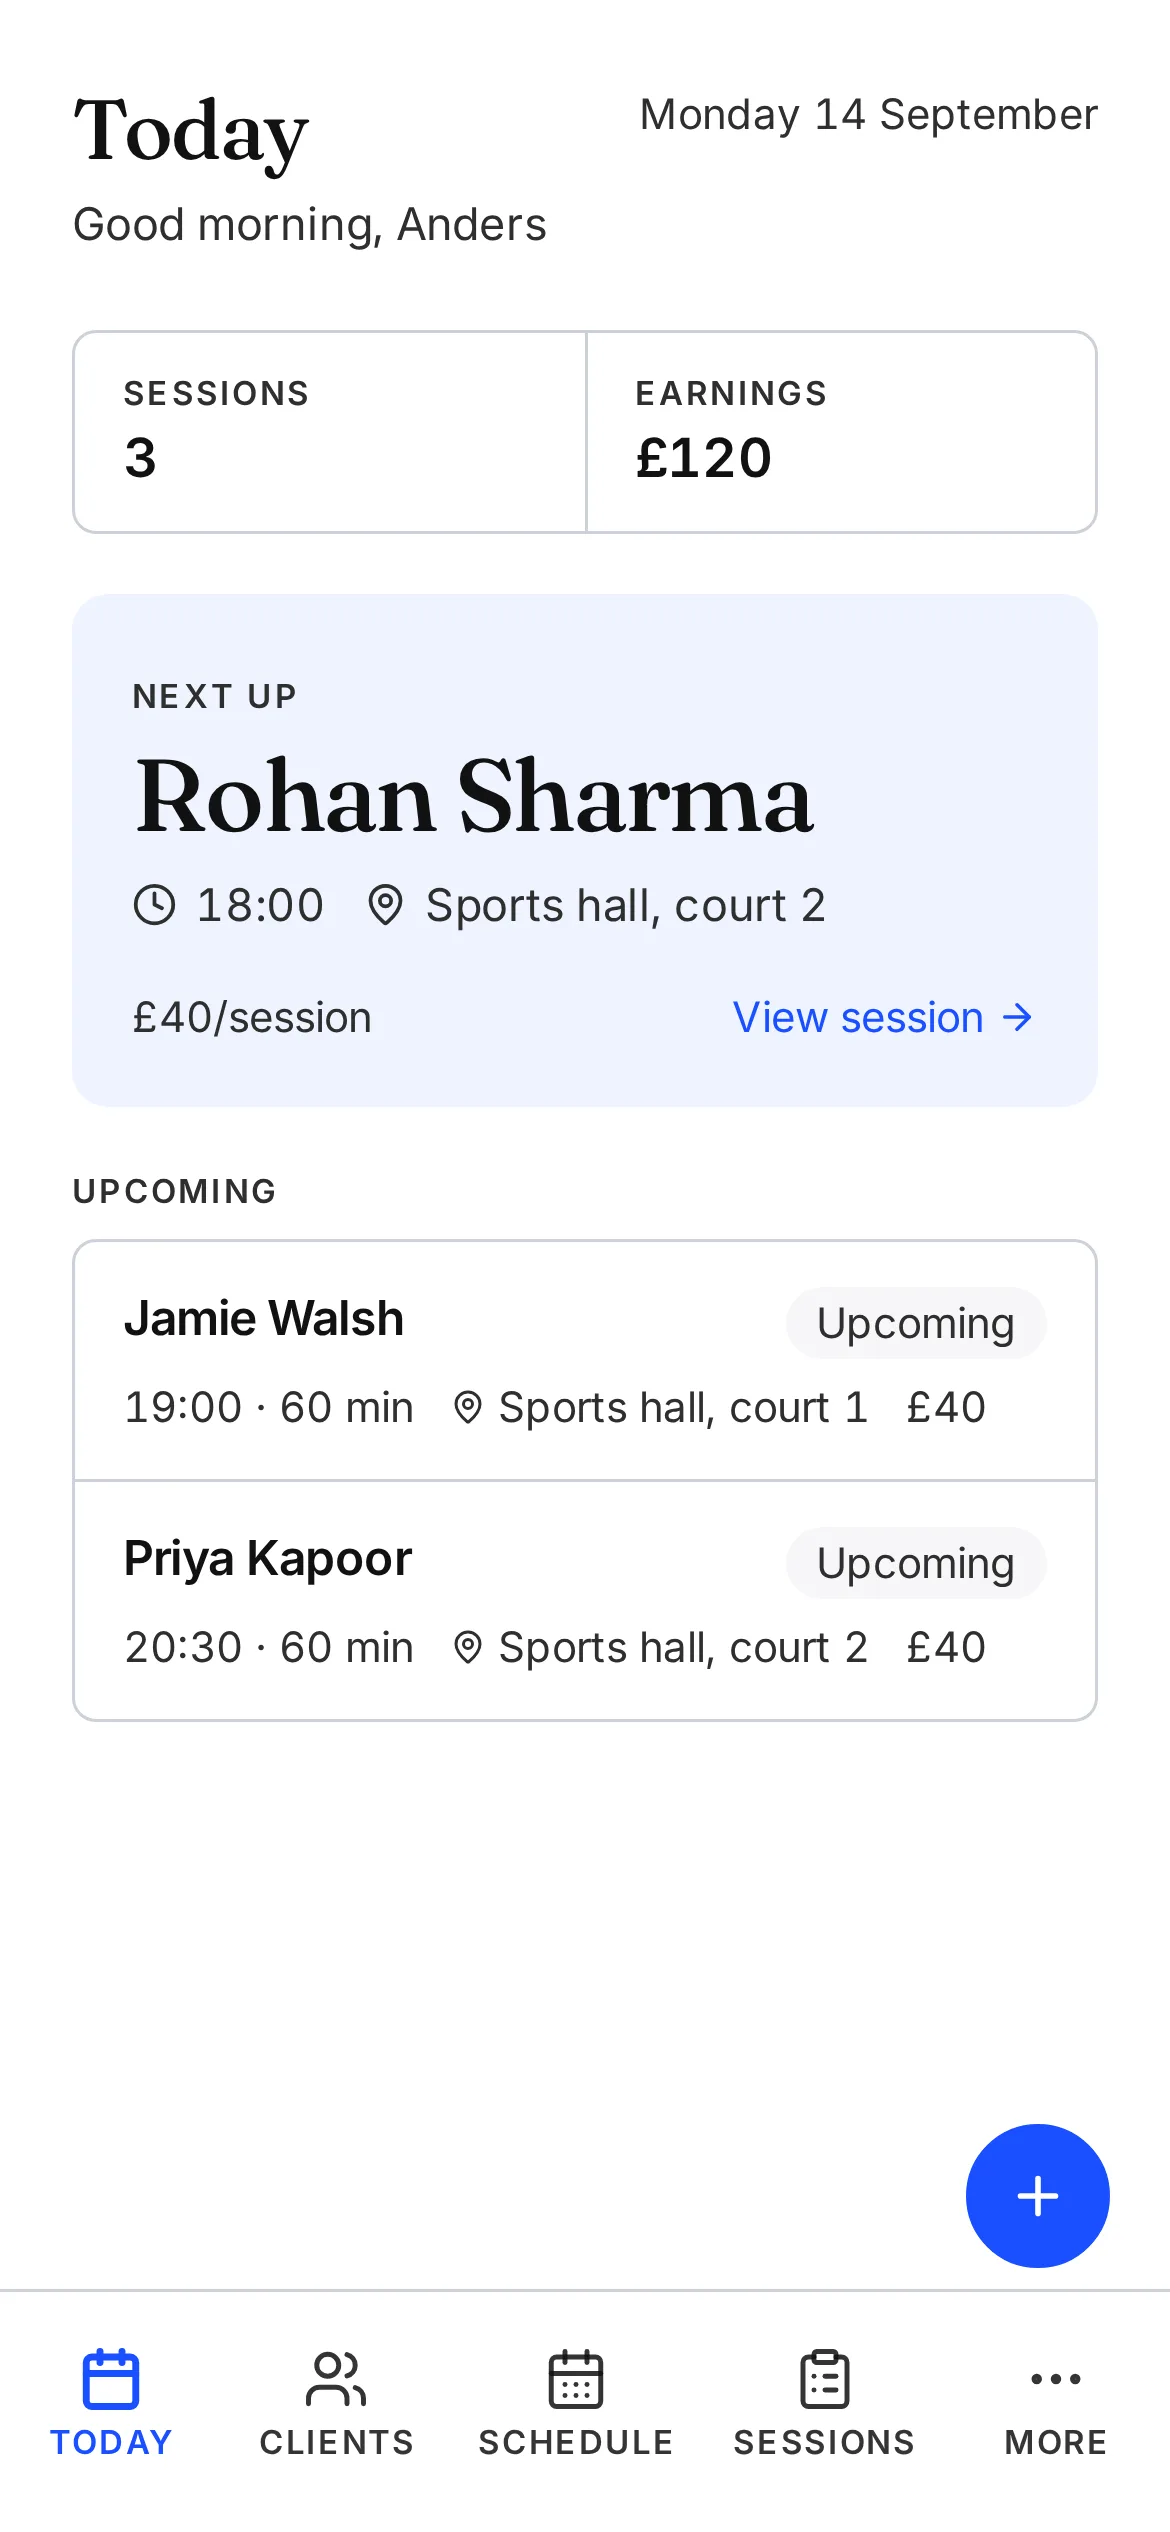
Task: Select the Earnings £120 card
Action: 841,432
